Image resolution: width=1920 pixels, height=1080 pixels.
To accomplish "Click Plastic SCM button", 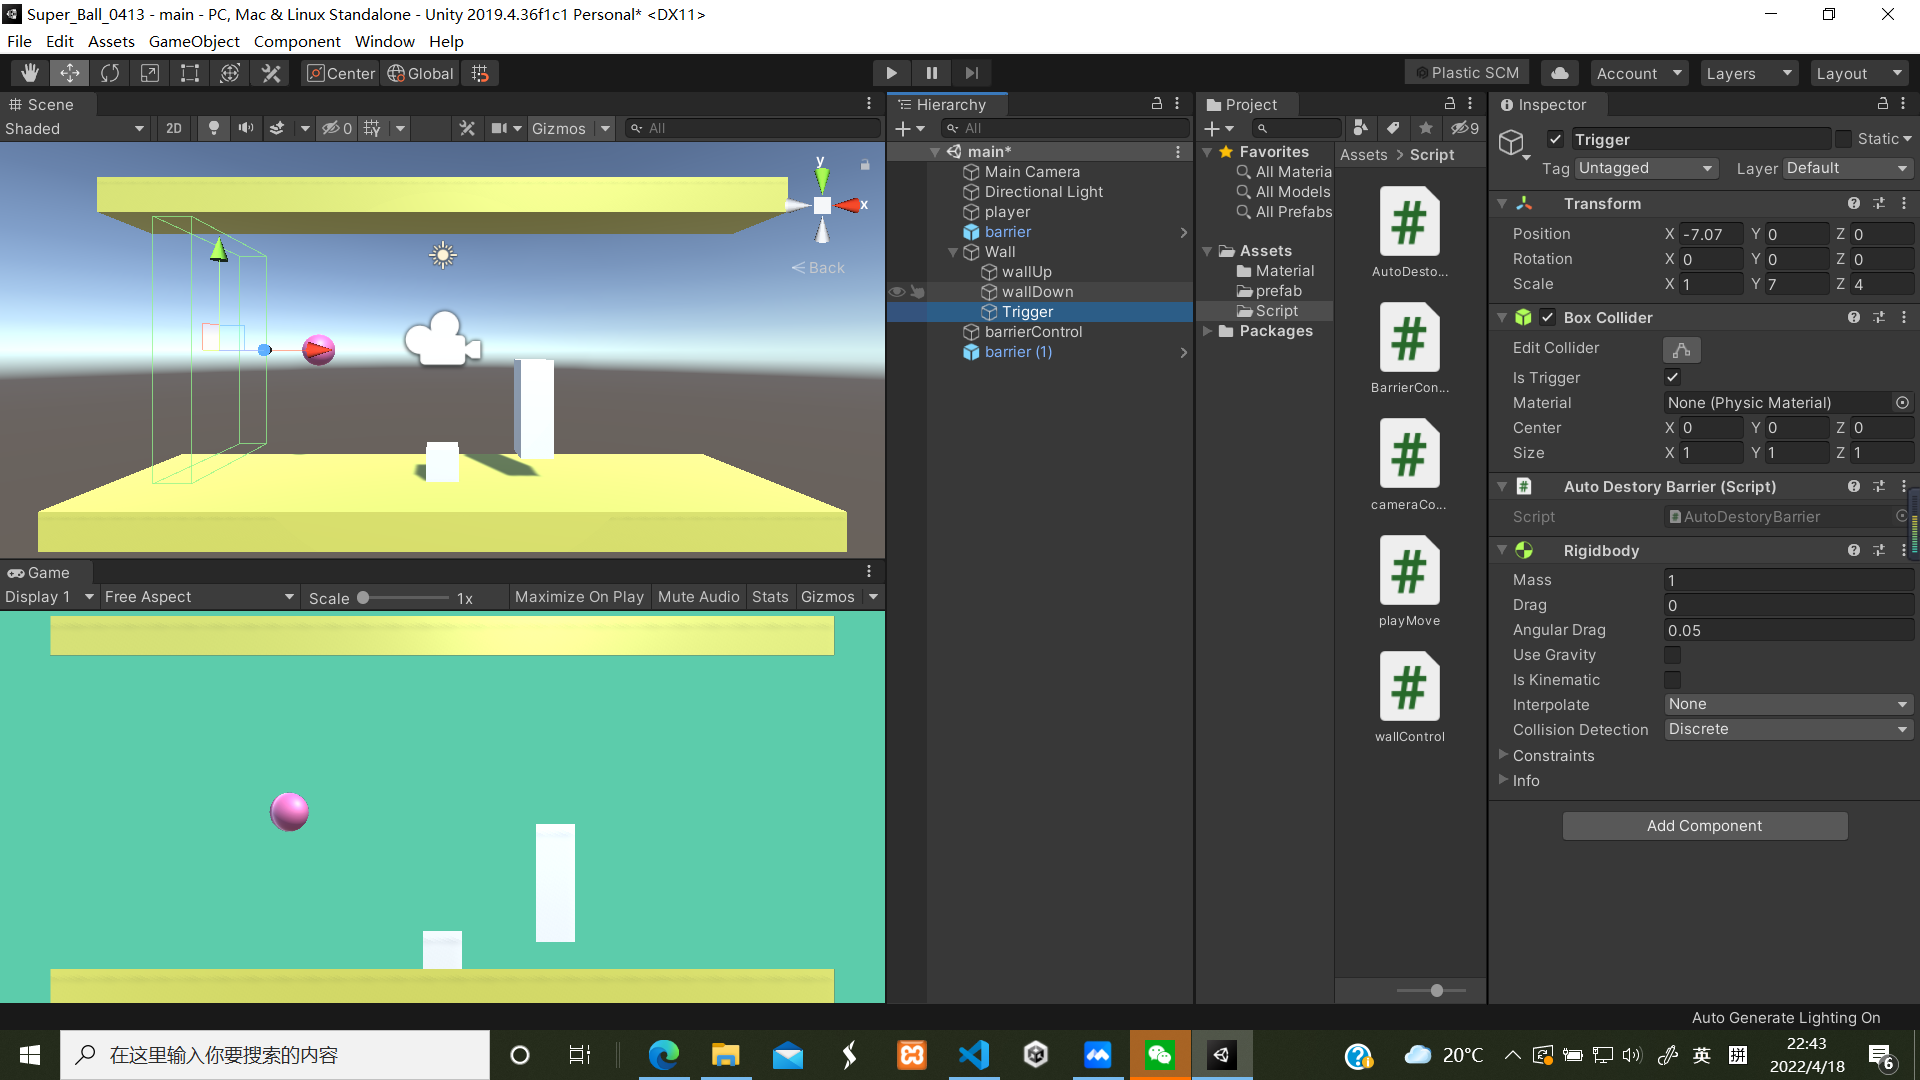I will point(1467,73).
